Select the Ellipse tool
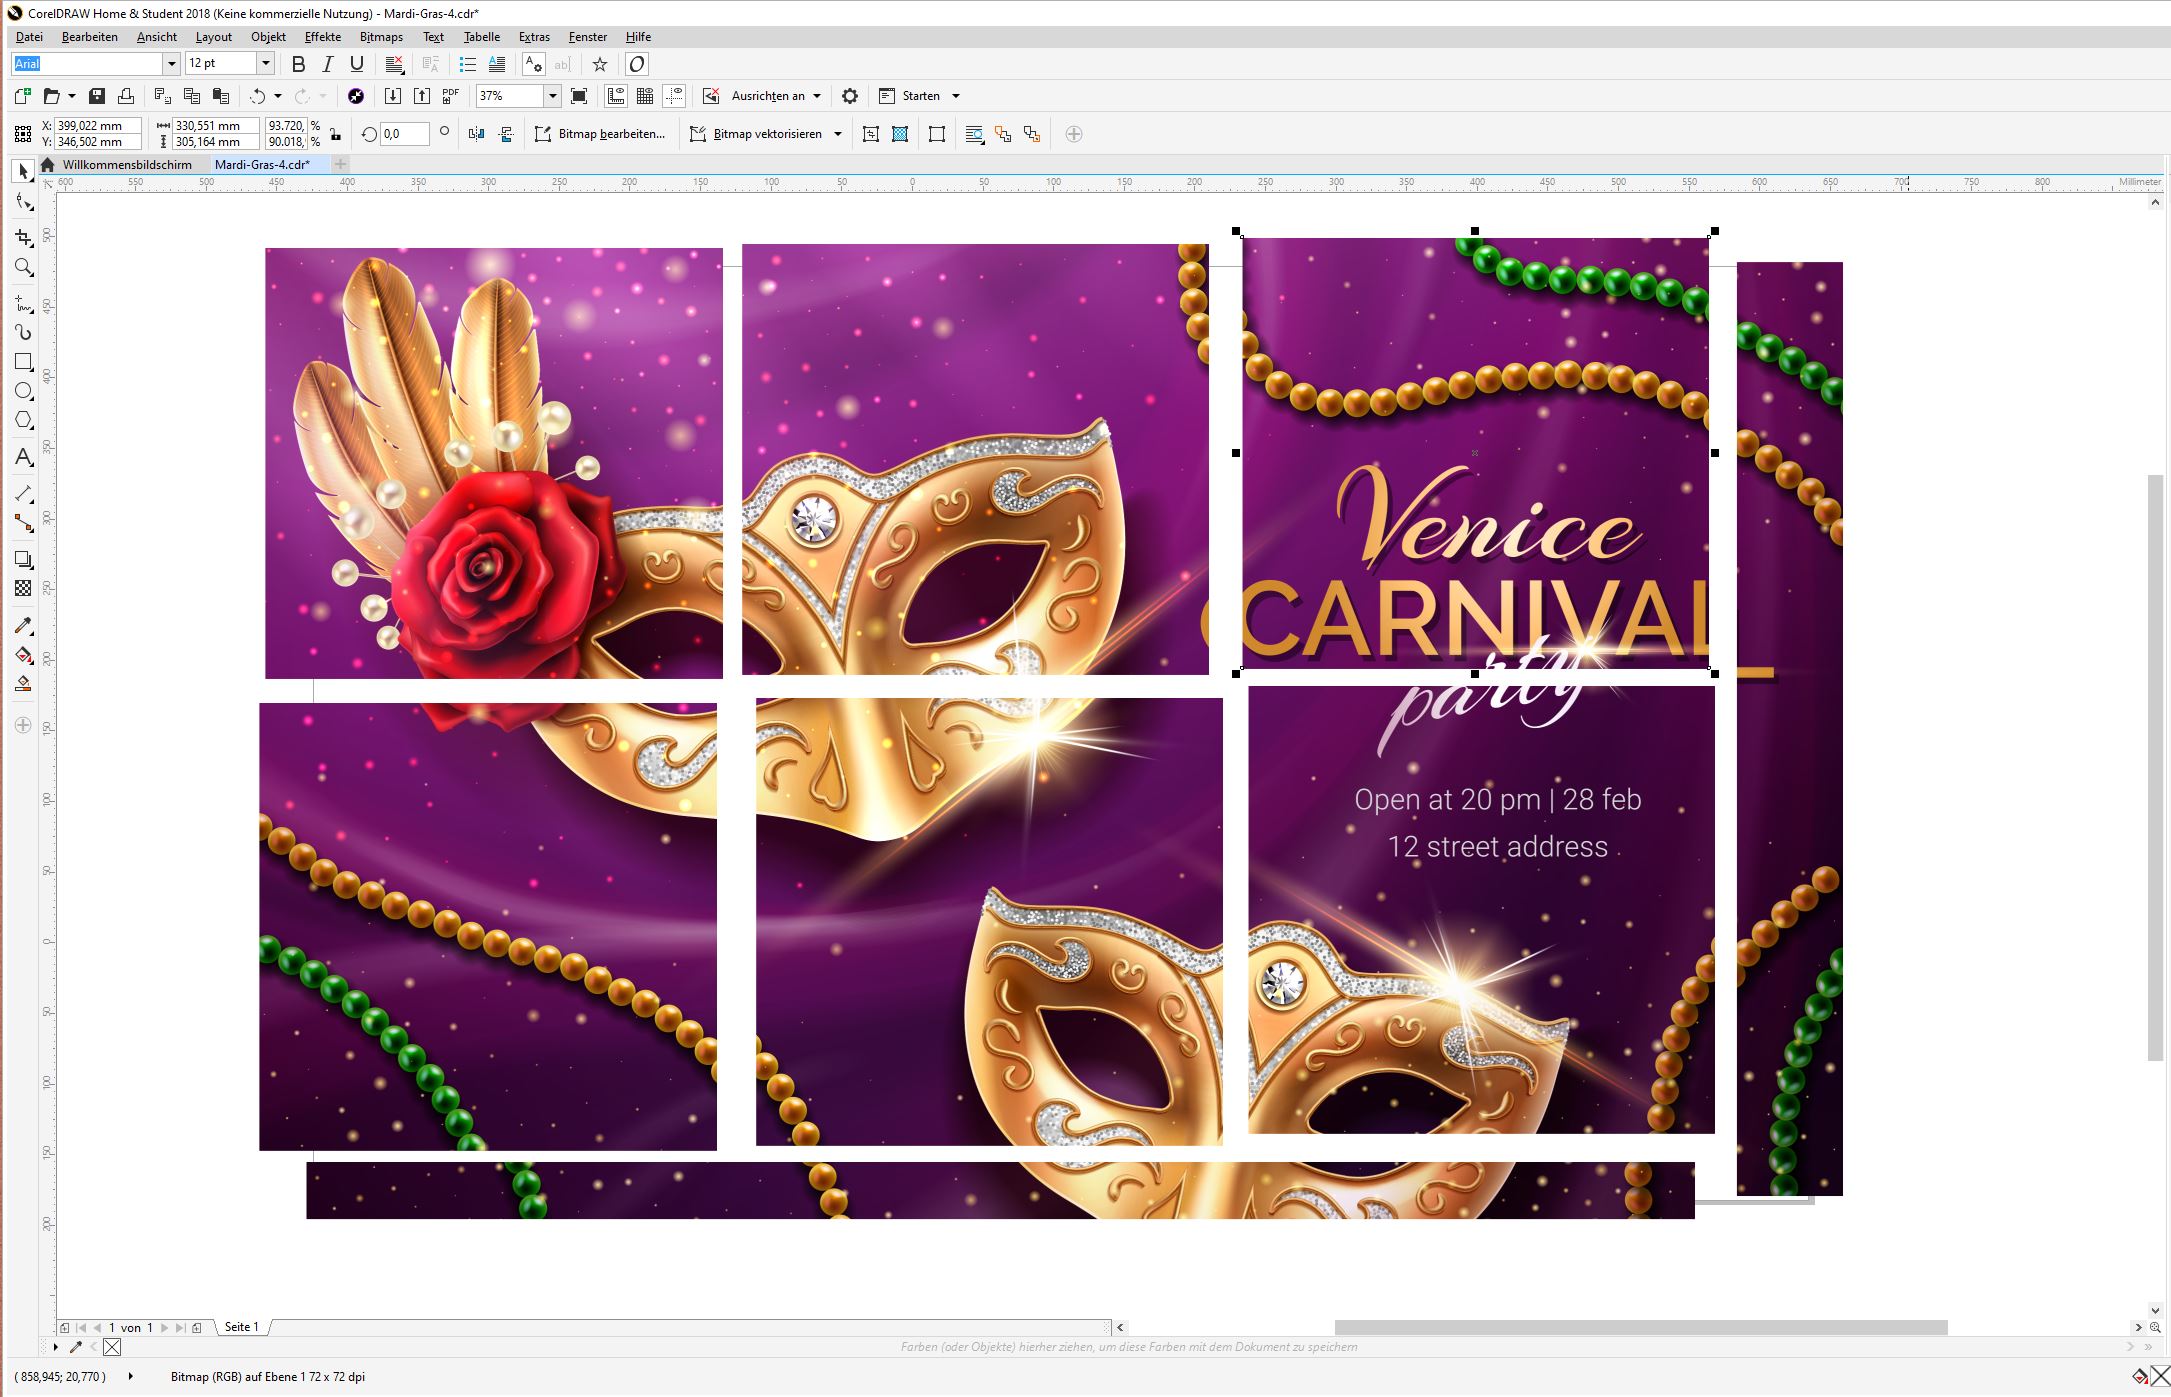This screenshot has height=1397, width=2171. click(23, 391)
